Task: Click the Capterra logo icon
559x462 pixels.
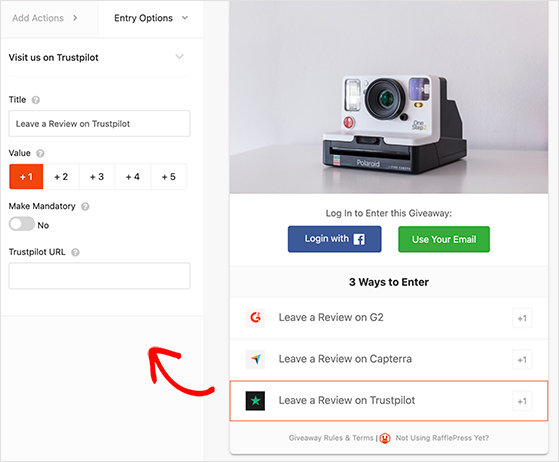Action: [255, 359]
